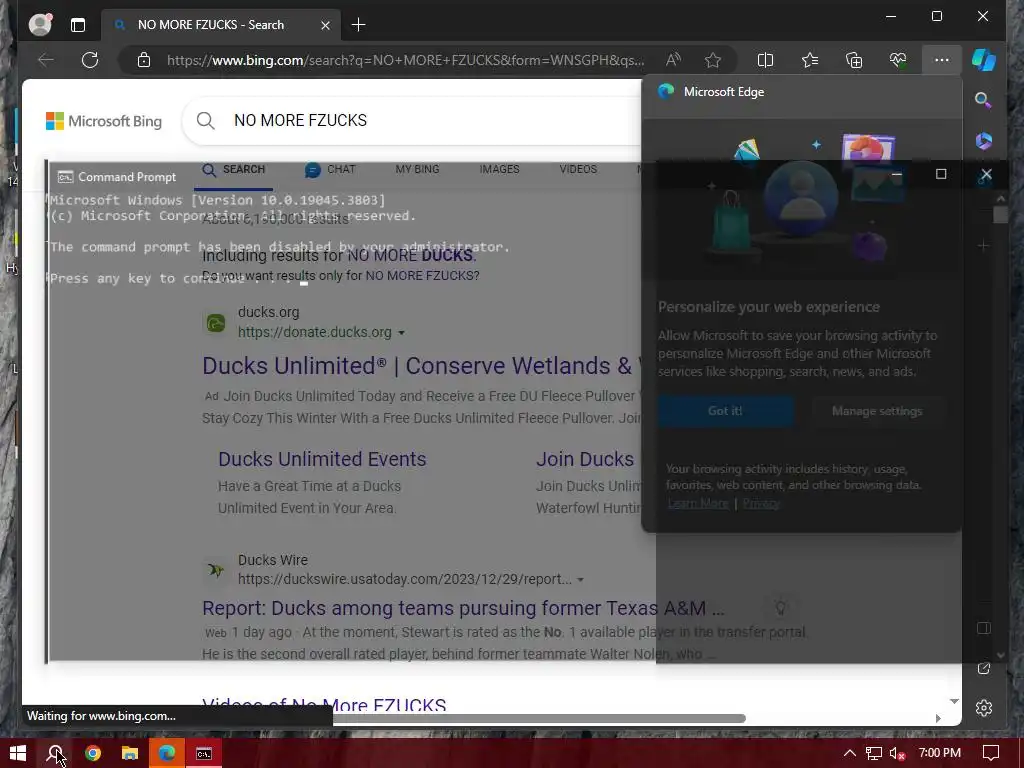Open the Edge profile avatar
The height and width of the screenshot is (768, 1024).
click(40, 25)
